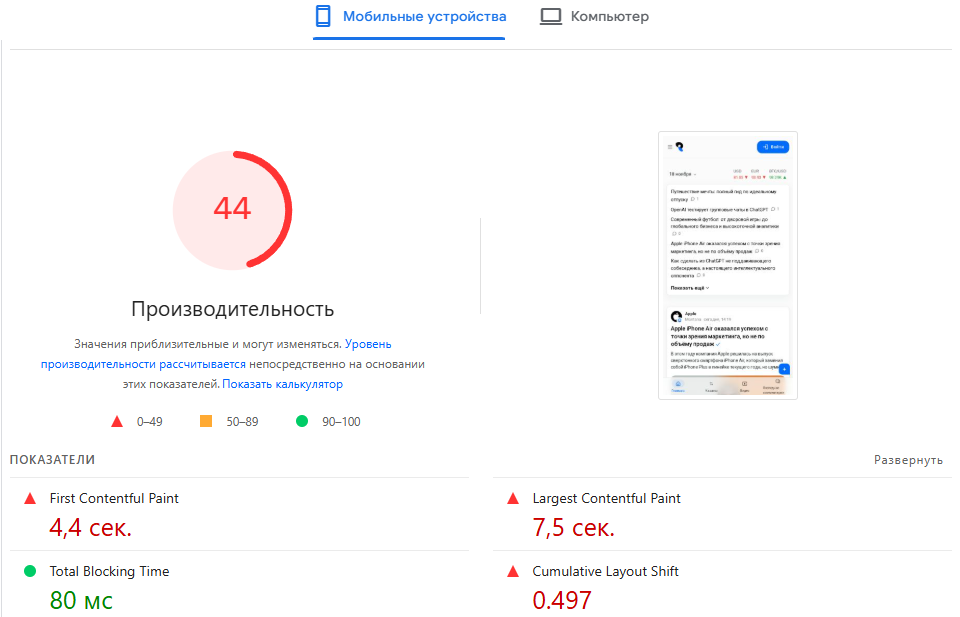Click the red triangle by Cumulative Layout Shift
The width and height of the screenshot is (960, 617).
click(x=513, y=571)
